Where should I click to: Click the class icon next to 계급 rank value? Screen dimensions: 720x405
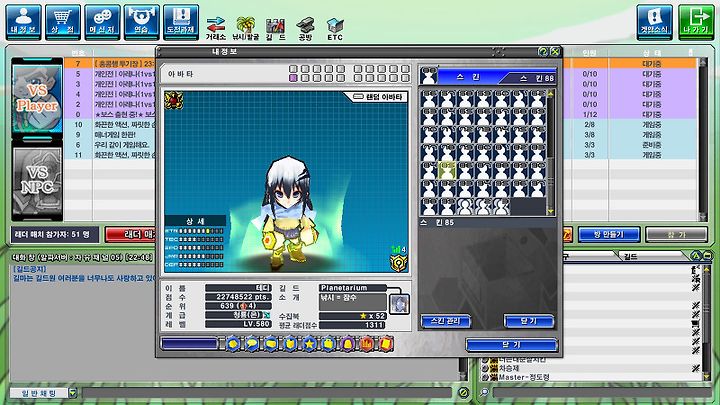point(267,315)
